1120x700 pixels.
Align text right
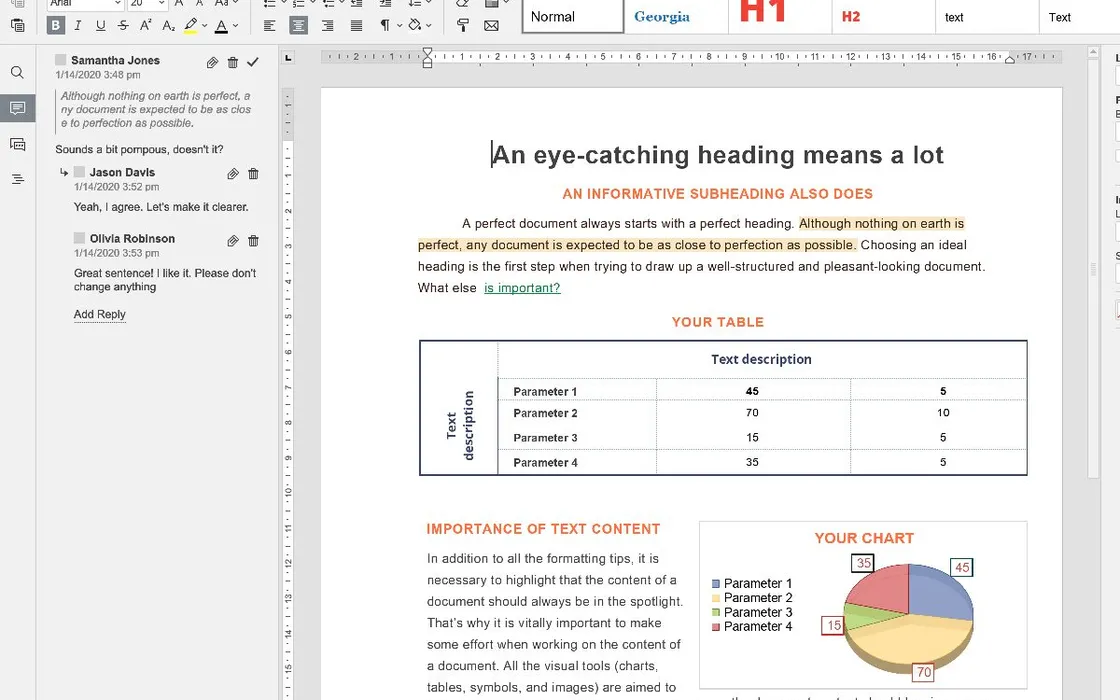(327, 26)
